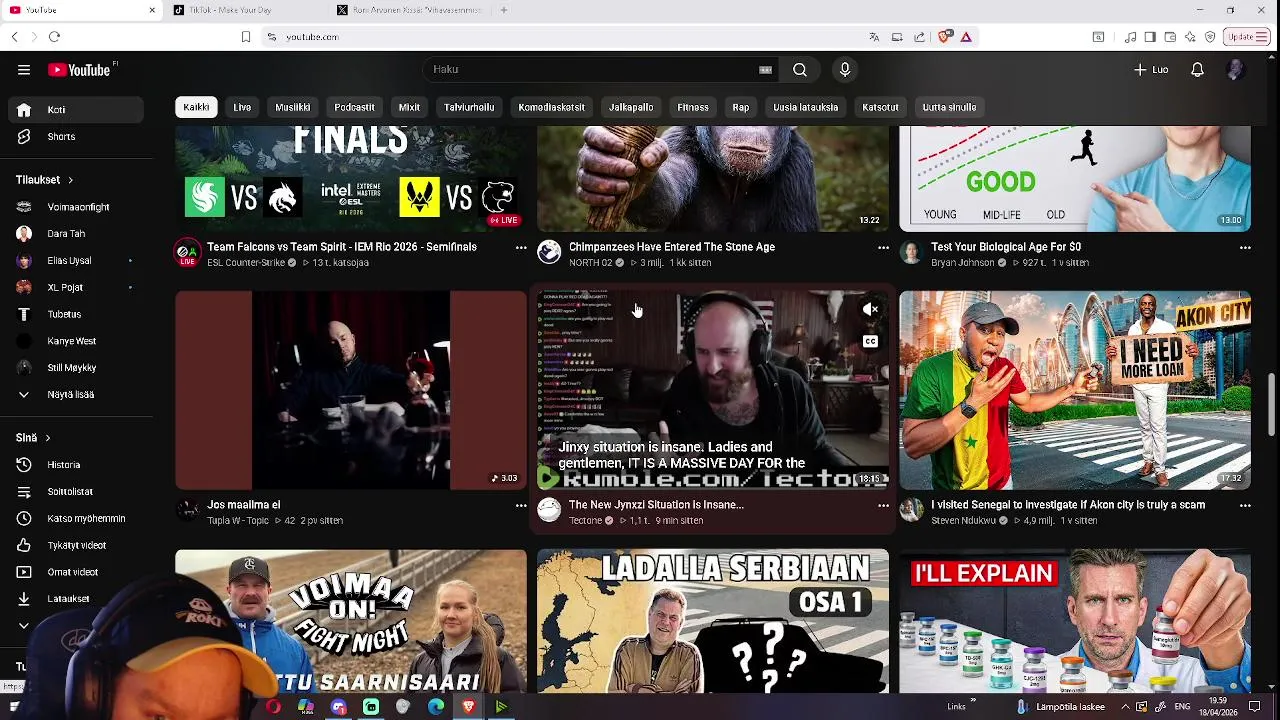Screen dimensions: 1280x720
Task: Open Lataukset in the sidebar
Action: click(76, 599)
